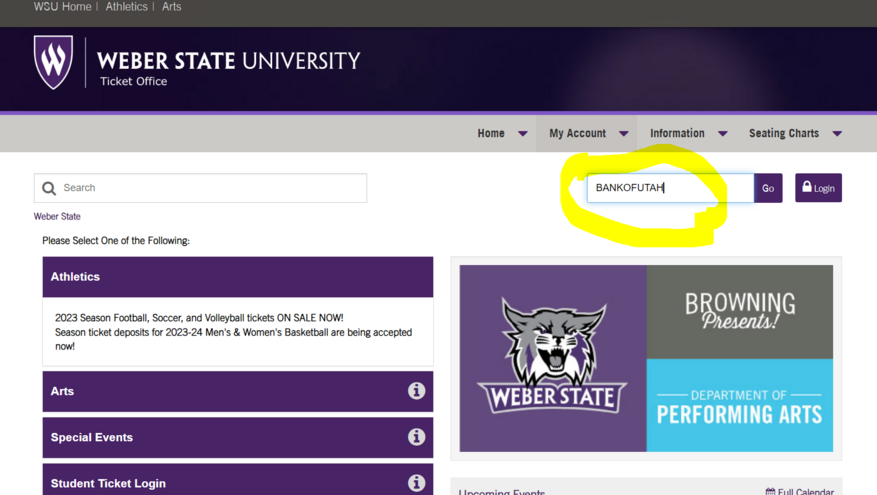This screenshot has height=495, width=877.
Task: Open the Seating Charts menu
Action: coord(784,133)
